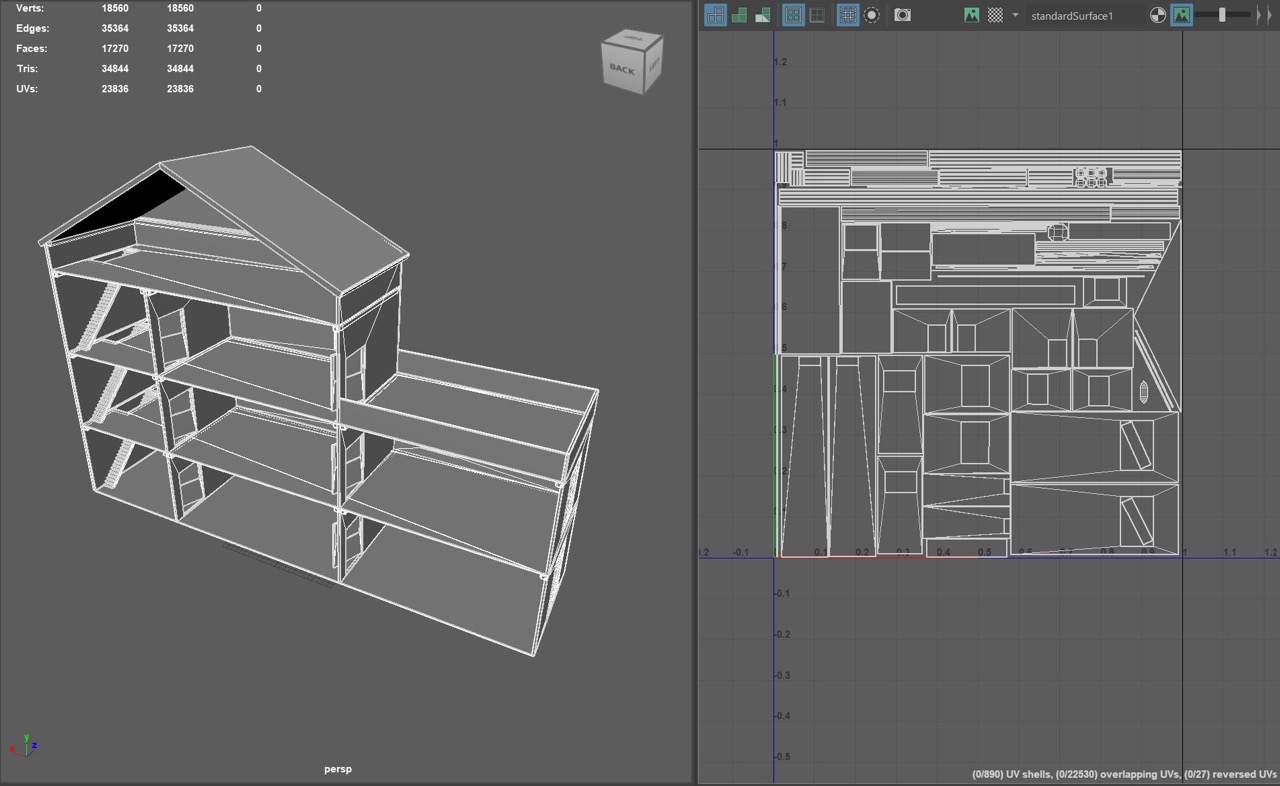Viewport: 1280px width, 786px height.
Task: Click the view cube left side face
Action: pyautogui.click(x=654, y=66)
